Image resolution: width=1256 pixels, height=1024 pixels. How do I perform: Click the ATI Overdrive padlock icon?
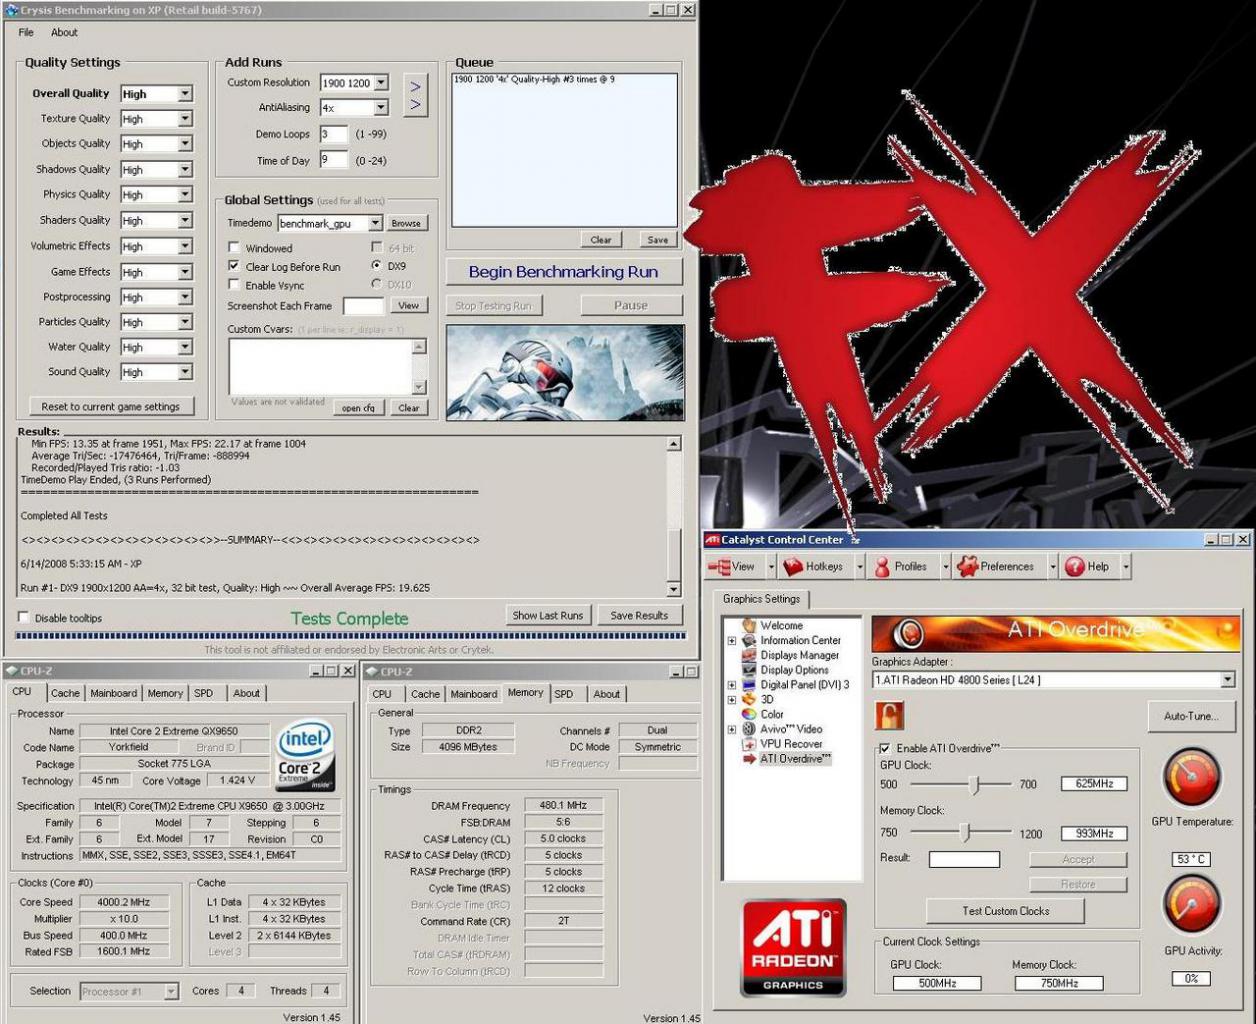(x=889, y=715)
